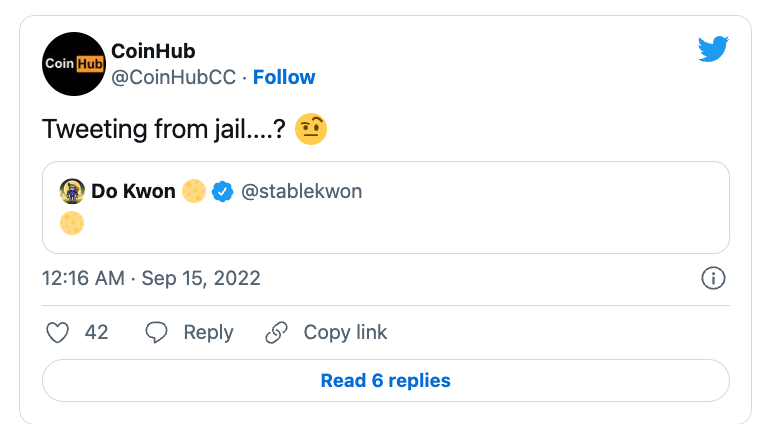Click the chain link copy icon
Image resolution: width=774 pixels, height=446 pixels.
[276, 333]
